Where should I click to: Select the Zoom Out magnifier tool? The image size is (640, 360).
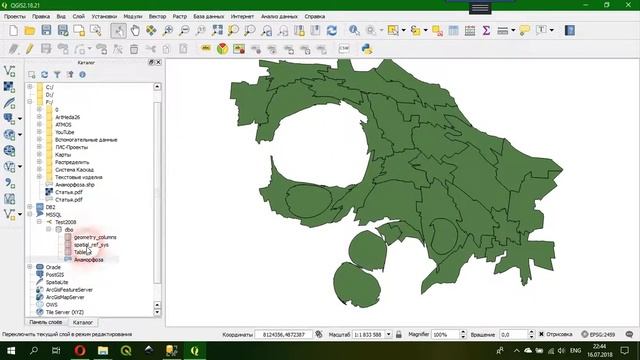[x=184, y=31]
